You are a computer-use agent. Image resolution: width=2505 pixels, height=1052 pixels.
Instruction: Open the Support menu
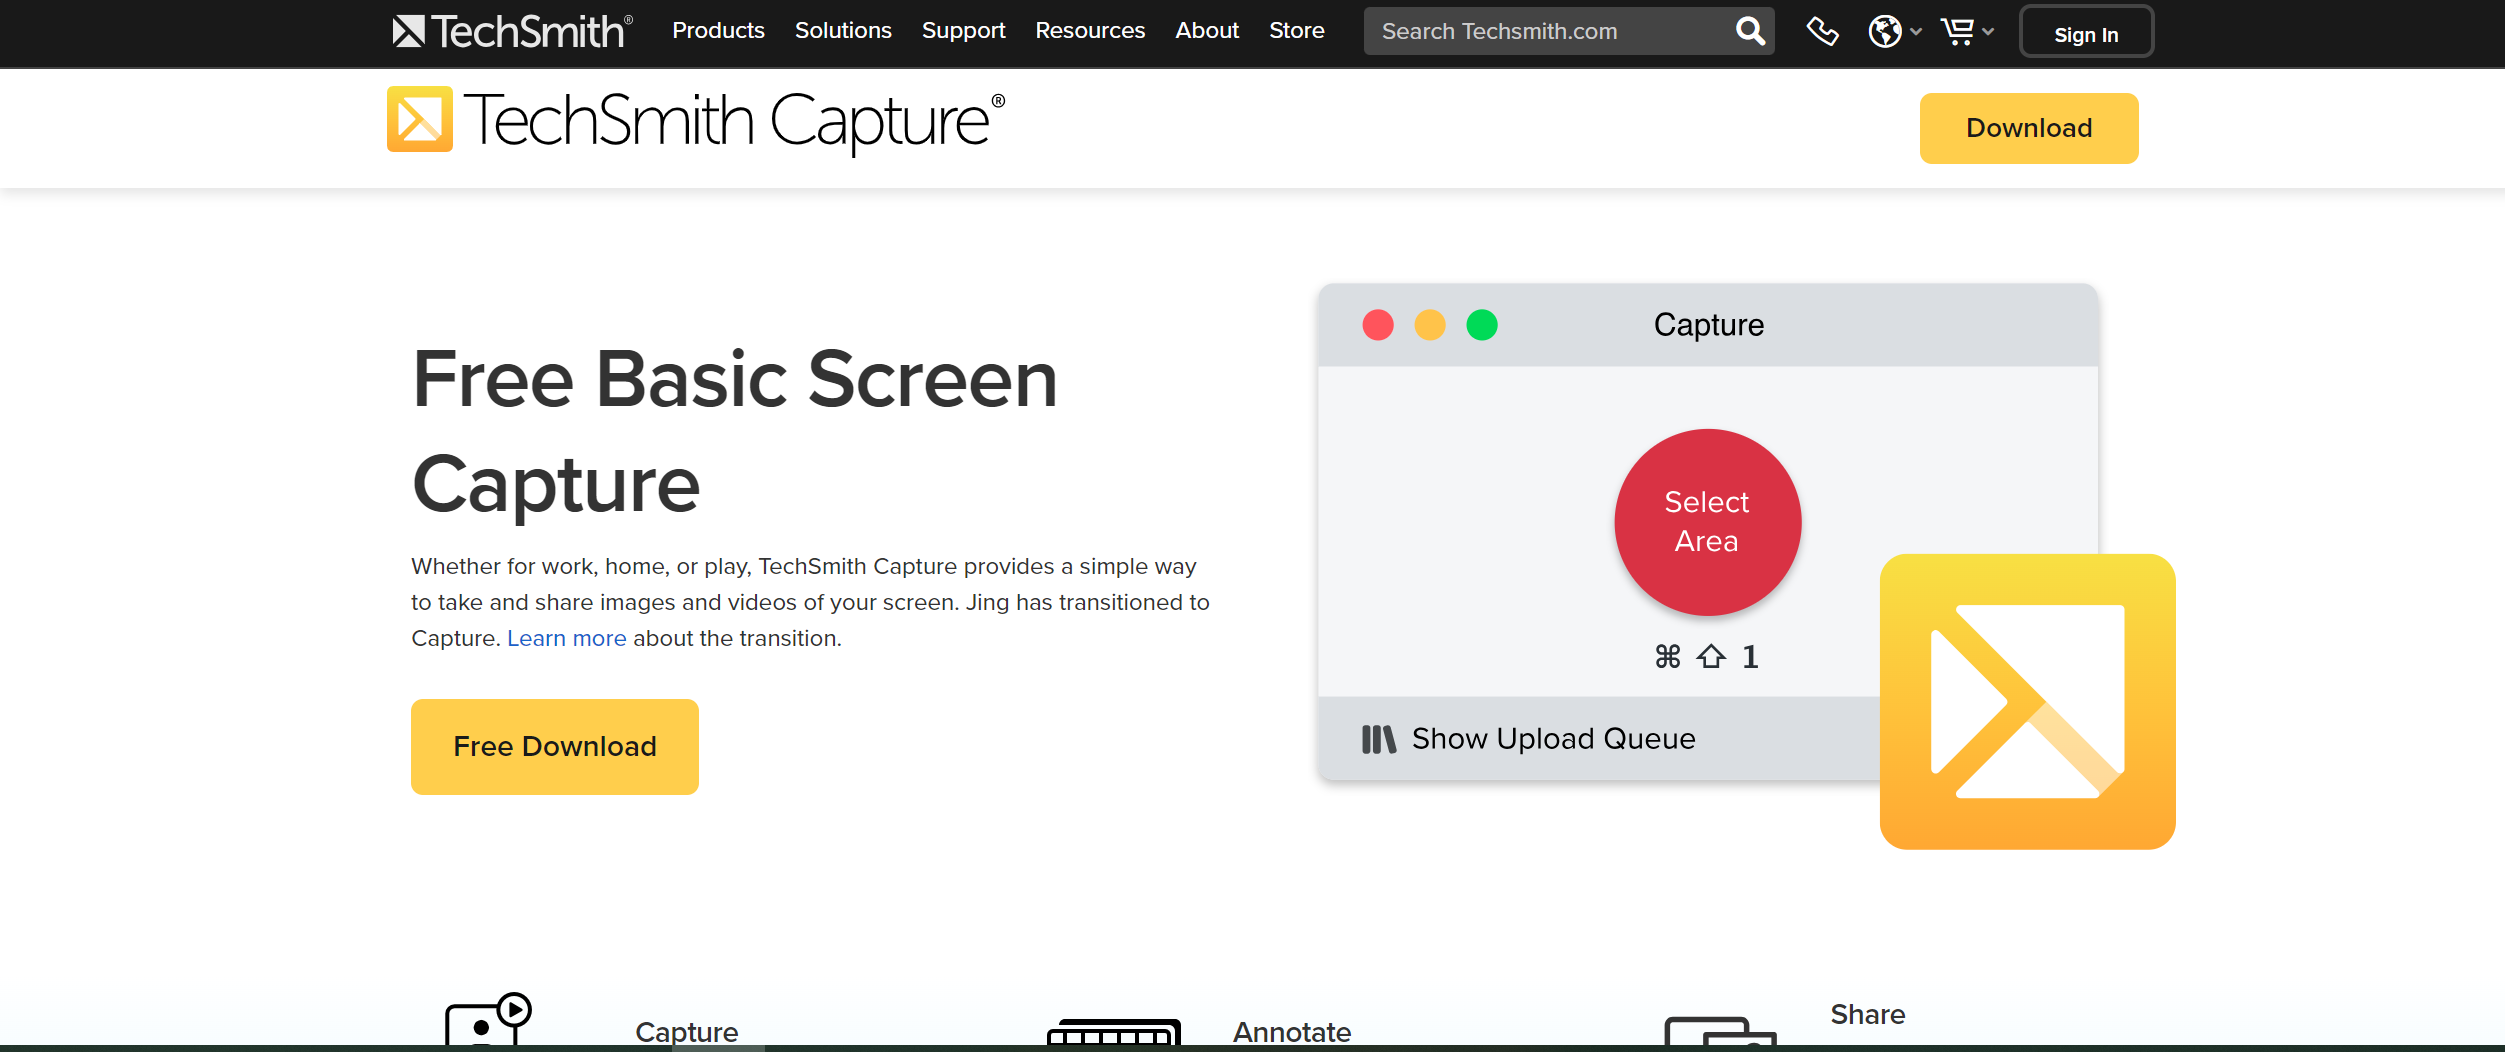[x=963, y=31]
